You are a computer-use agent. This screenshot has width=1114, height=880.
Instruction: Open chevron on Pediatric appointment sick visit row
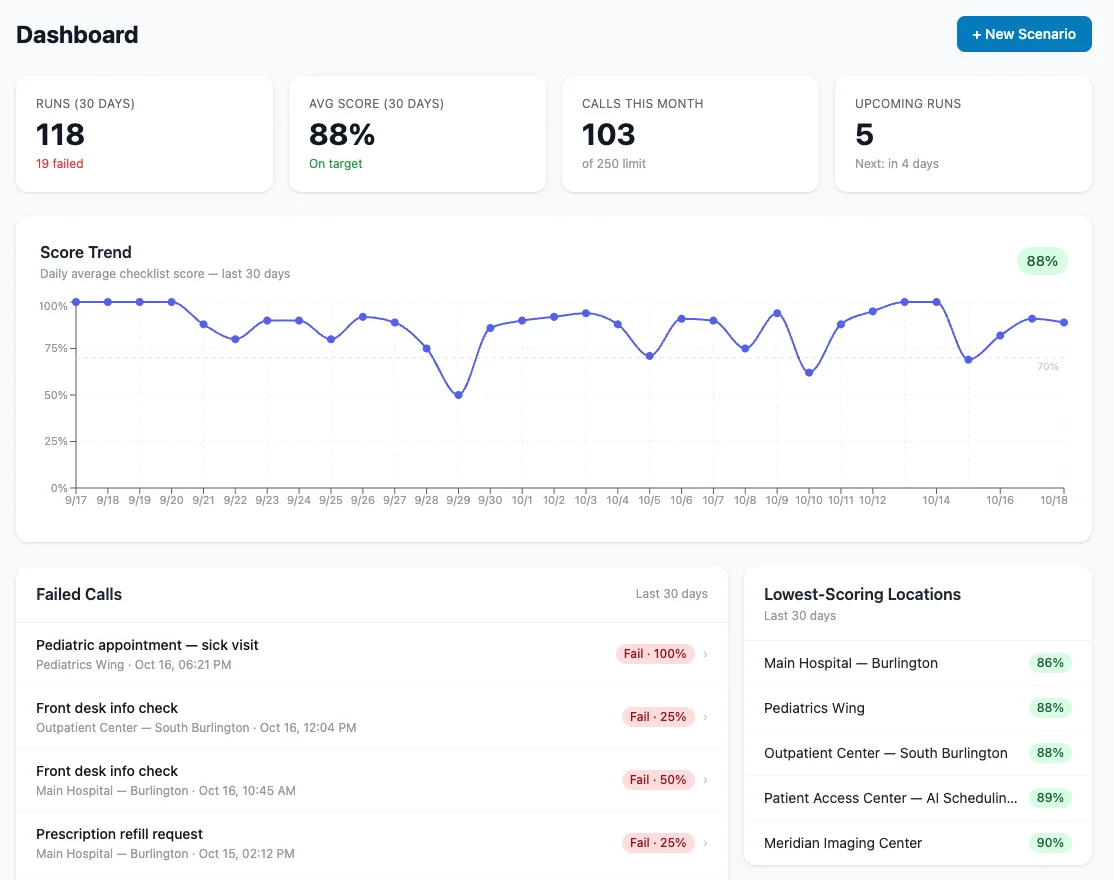point(705,654)
